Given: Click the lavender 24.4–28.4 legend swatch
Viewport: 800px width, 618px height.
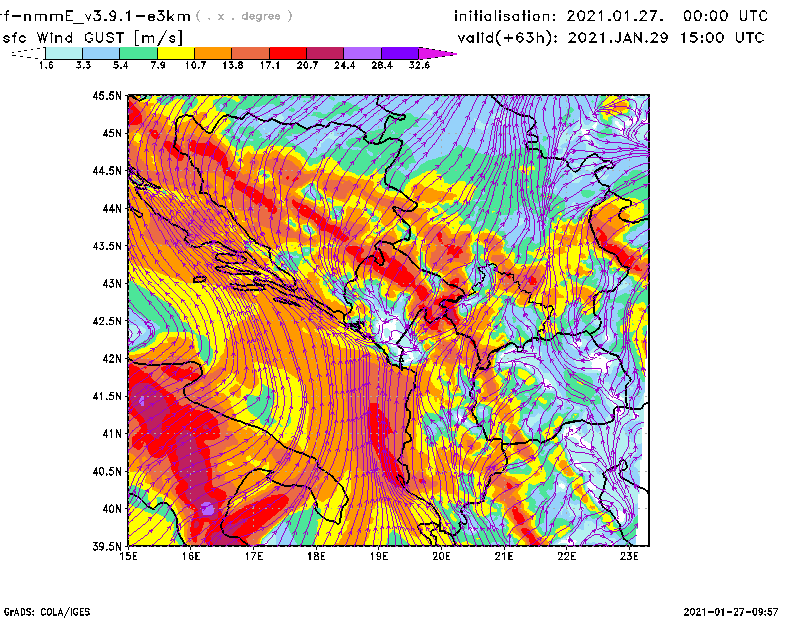Looking at the screenshot, I should 362,53.
